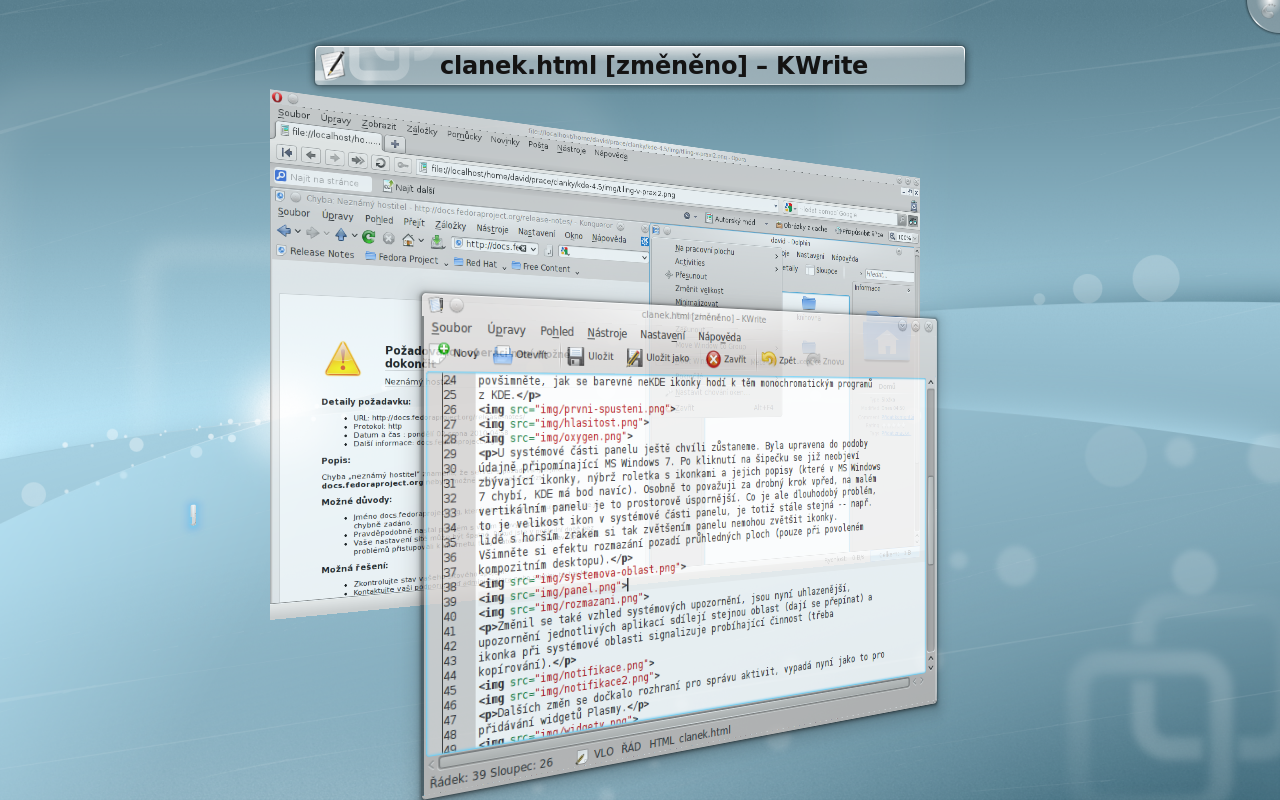Open the Release Notes bookmark in Konqueror
The width and height of the screenshot is (1280, 800).
[x=315, y=253]
